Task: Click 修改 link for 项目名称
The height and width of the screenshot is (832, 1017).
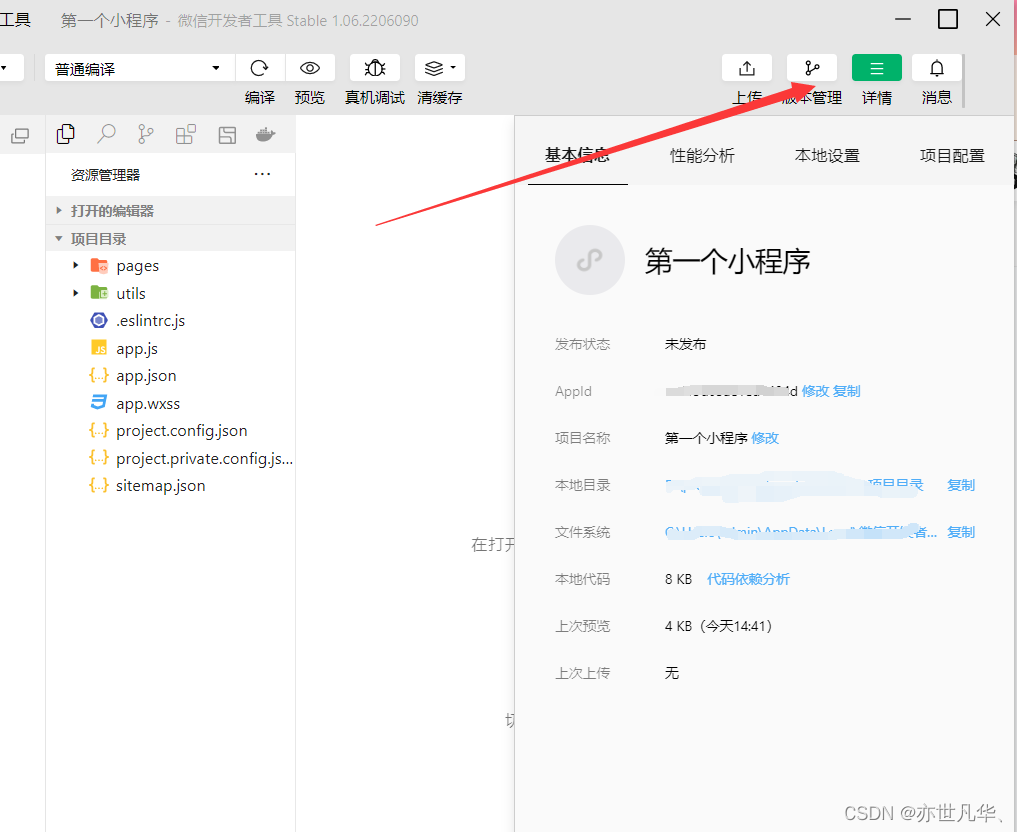Action: [x=765, y=438]
